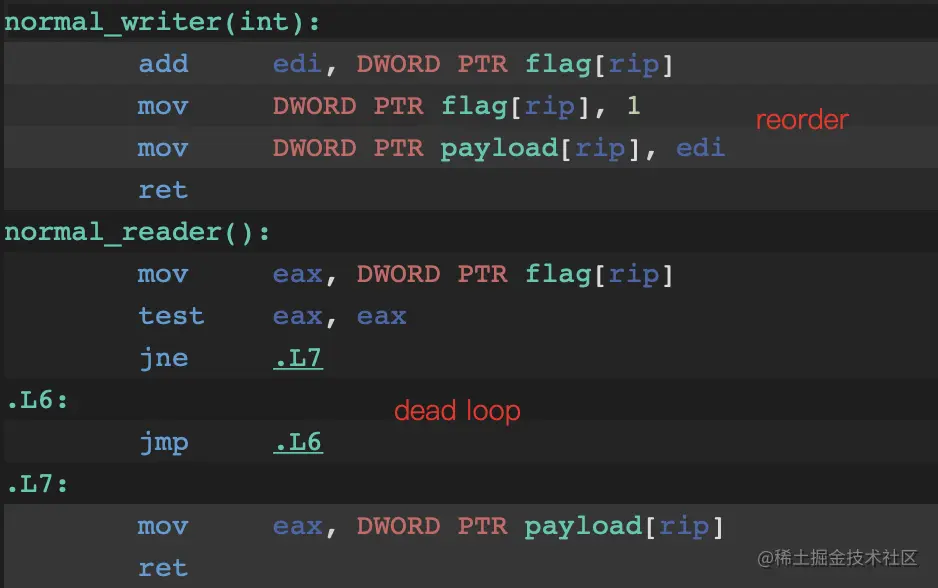The image size is (938, 588).
Task: Click DWORD PTR in the add line
Action: (432, 64)
